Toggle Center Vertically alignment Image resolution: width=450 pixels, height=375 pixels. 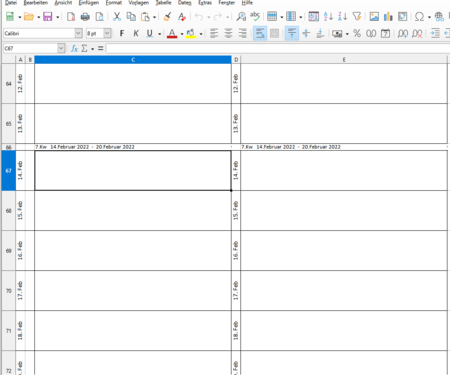point(306,33)
